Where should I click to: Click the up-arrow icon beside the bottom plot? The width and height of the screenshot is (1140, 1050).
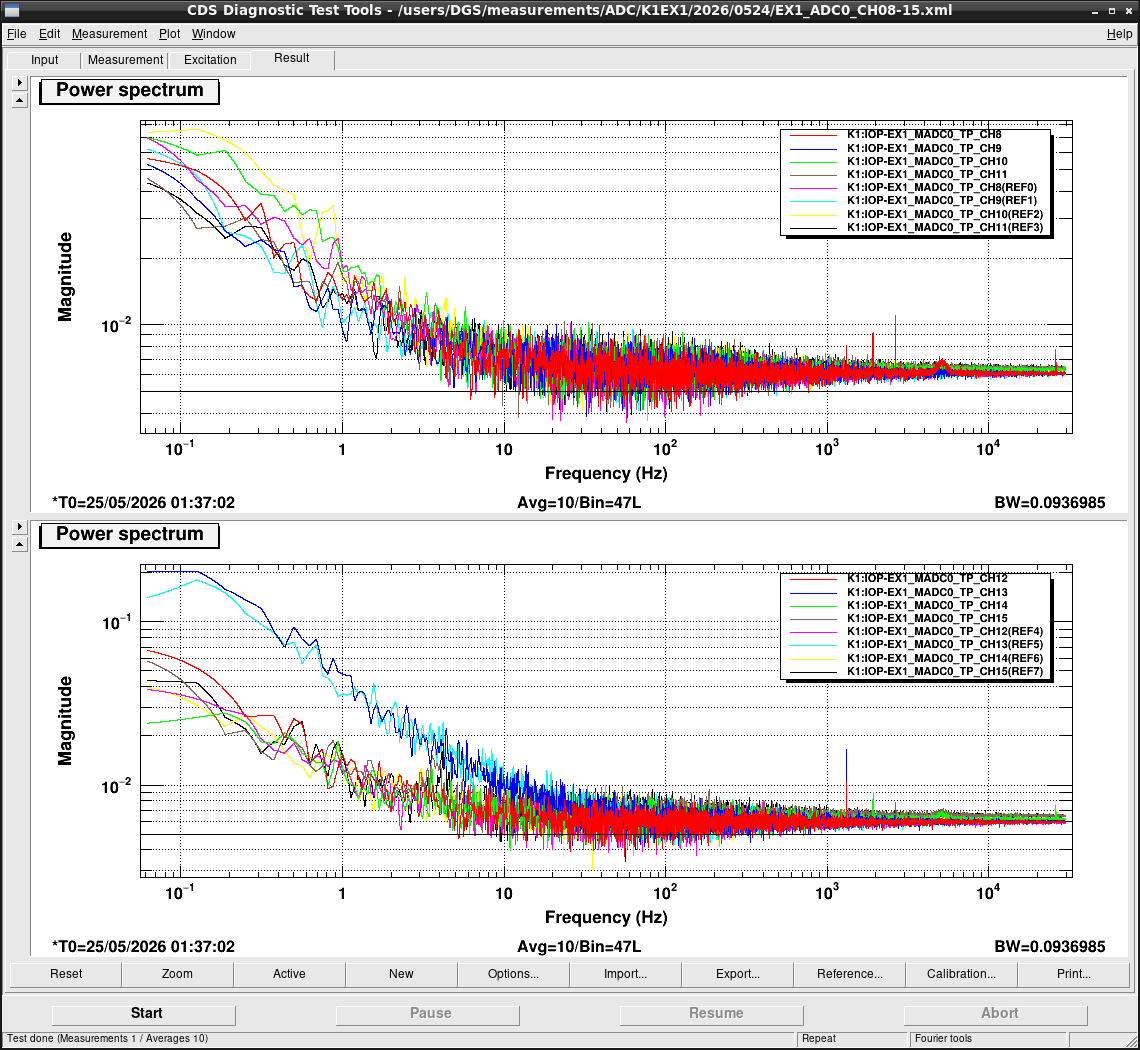(20, 544)
